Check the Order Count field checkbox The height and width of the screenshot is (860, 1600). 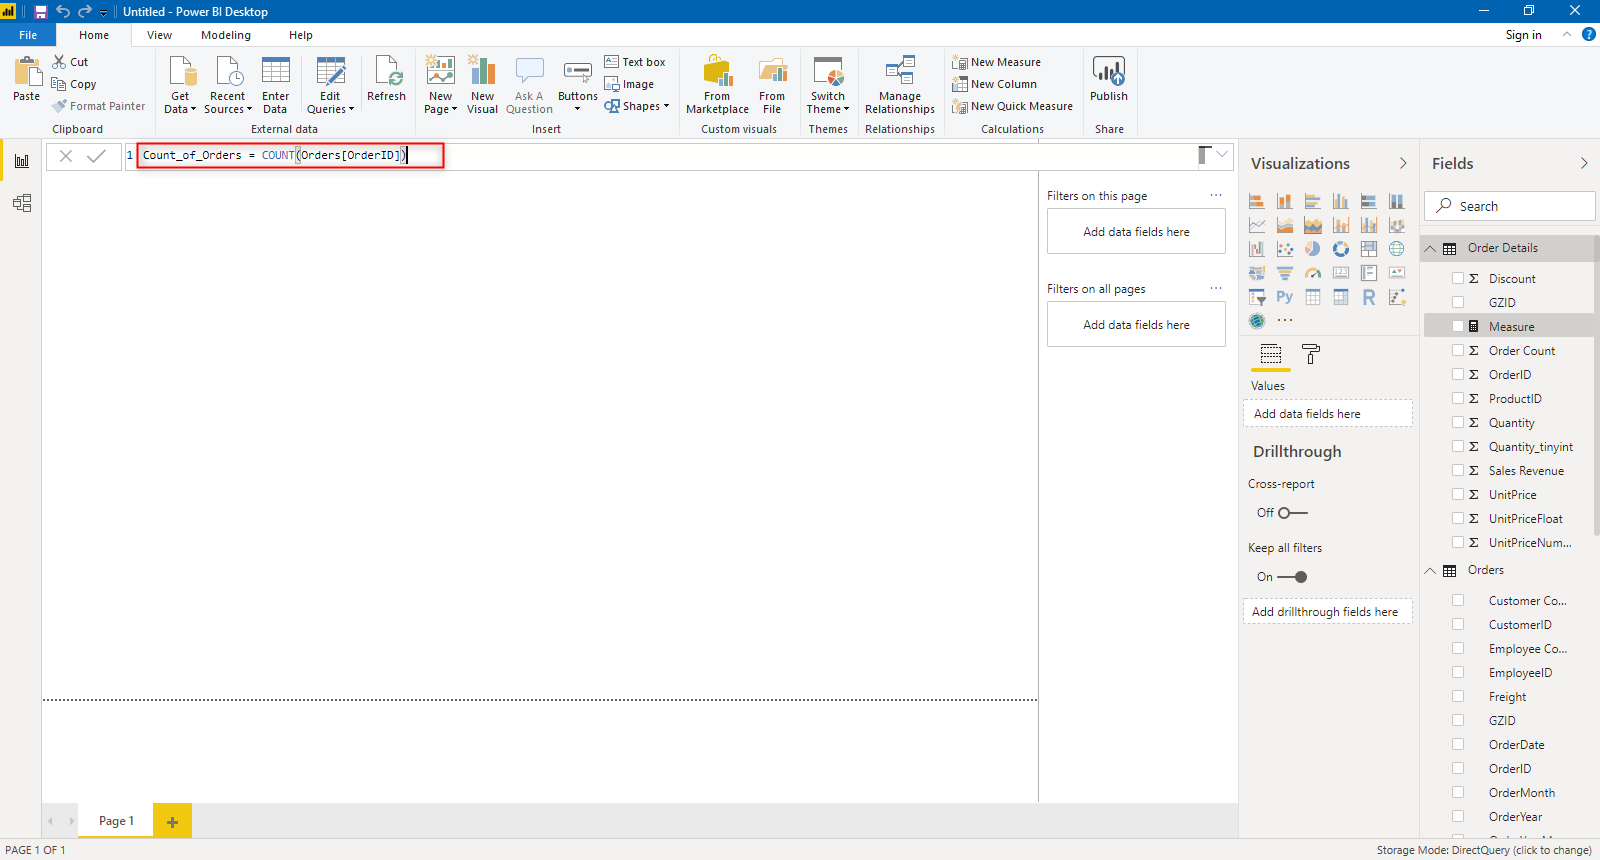click(x=1458, y=351)
